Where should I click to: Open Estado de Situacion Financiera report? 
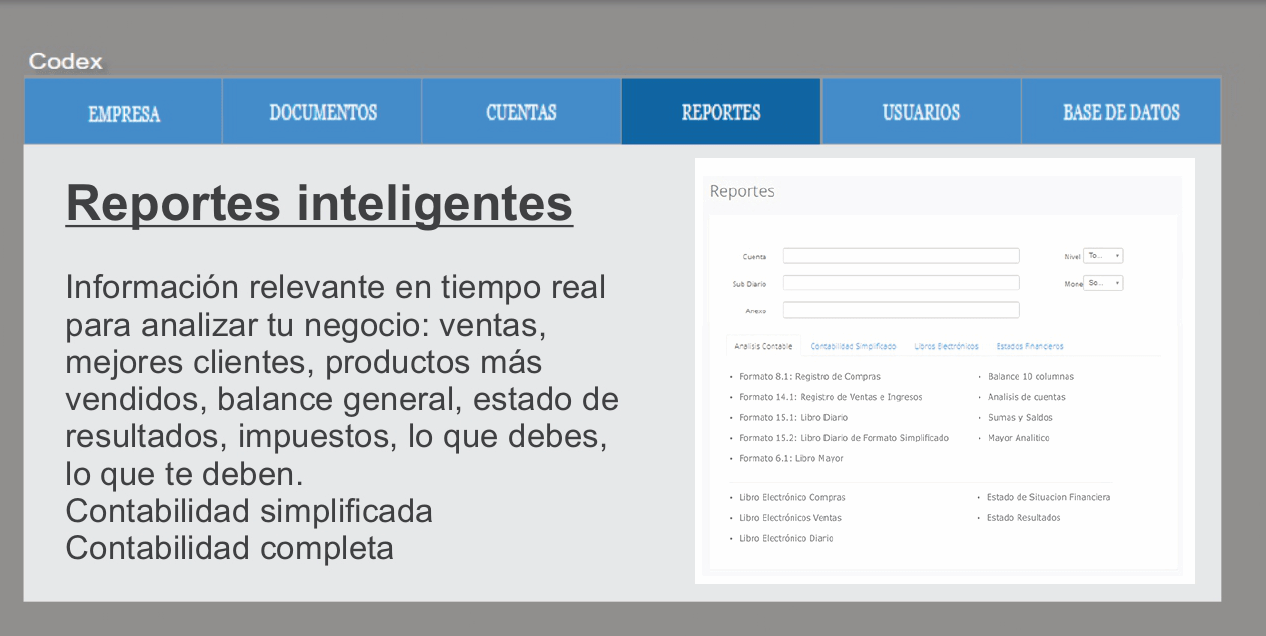(x=1048, y=497)
